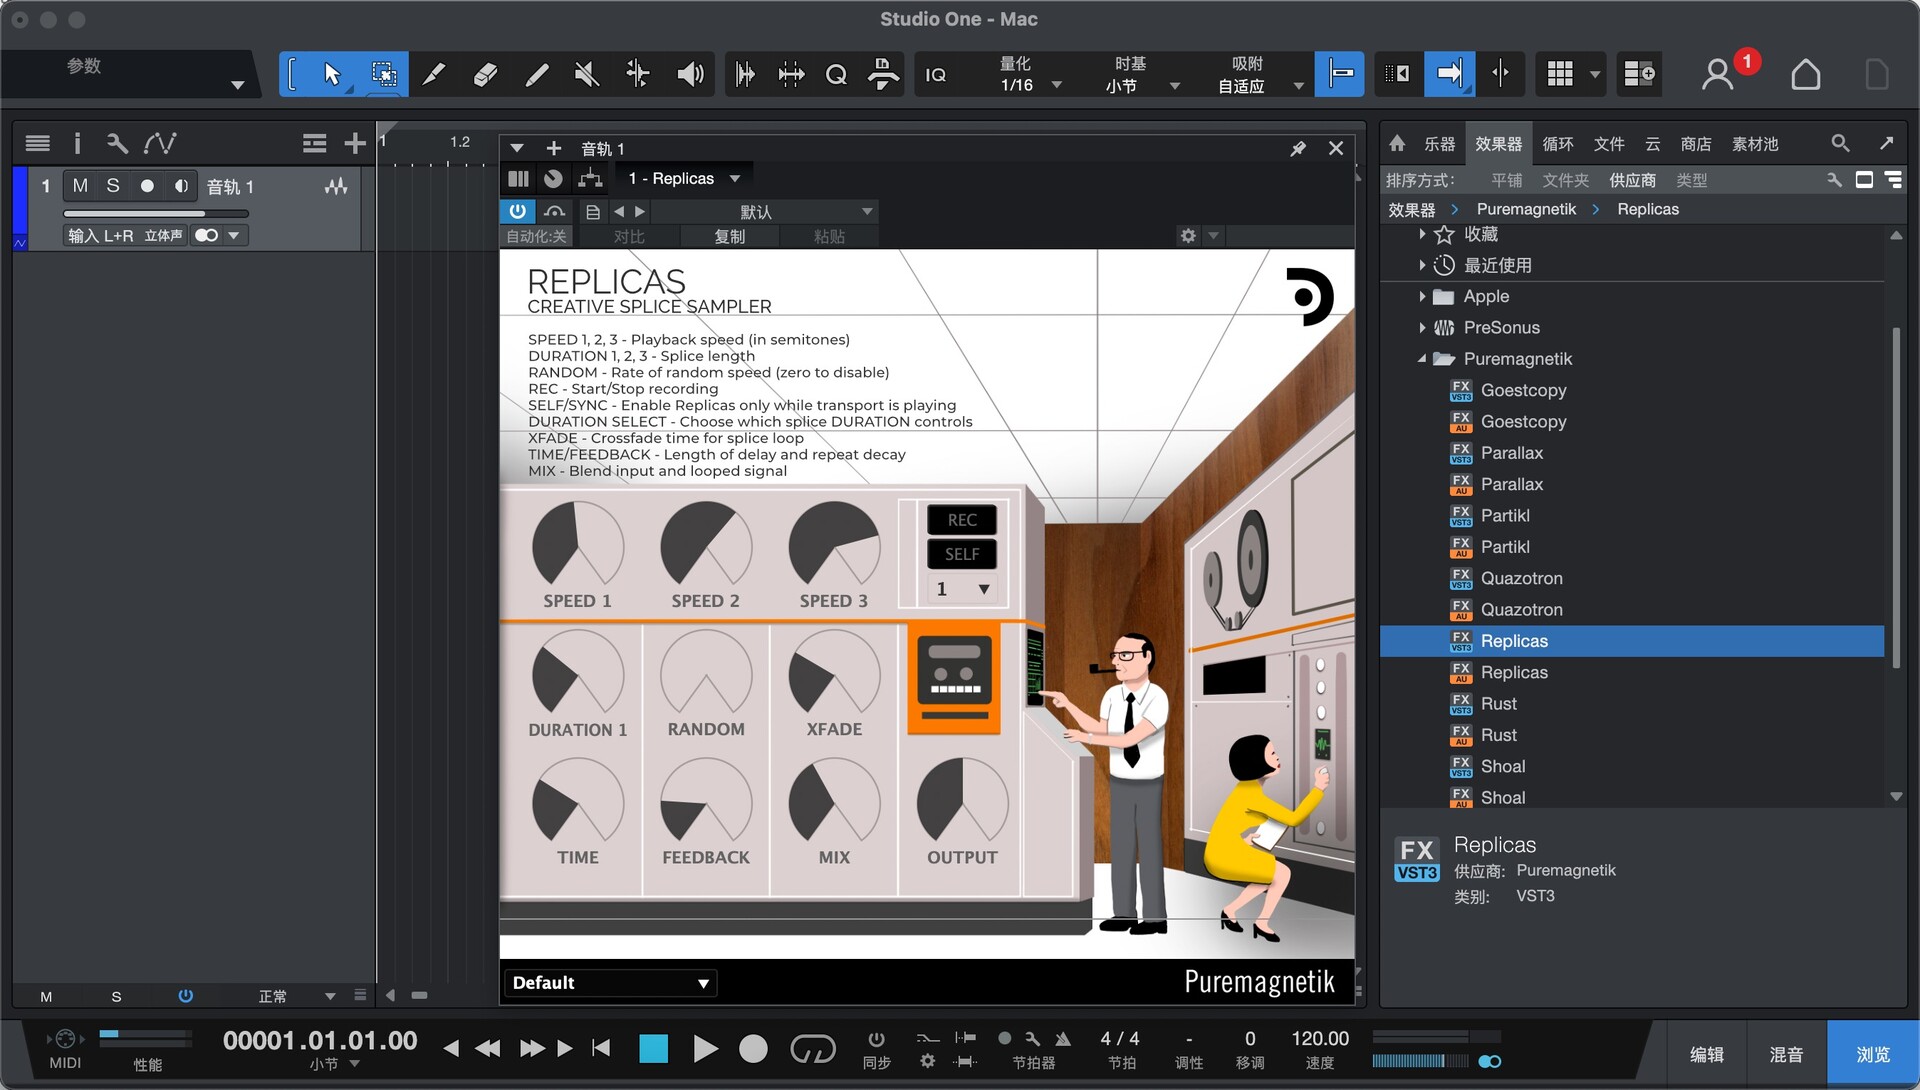Collapse the Puremagnetik folder
This screenshot has width=1920, height=1090.
[x=1422, y=359]
